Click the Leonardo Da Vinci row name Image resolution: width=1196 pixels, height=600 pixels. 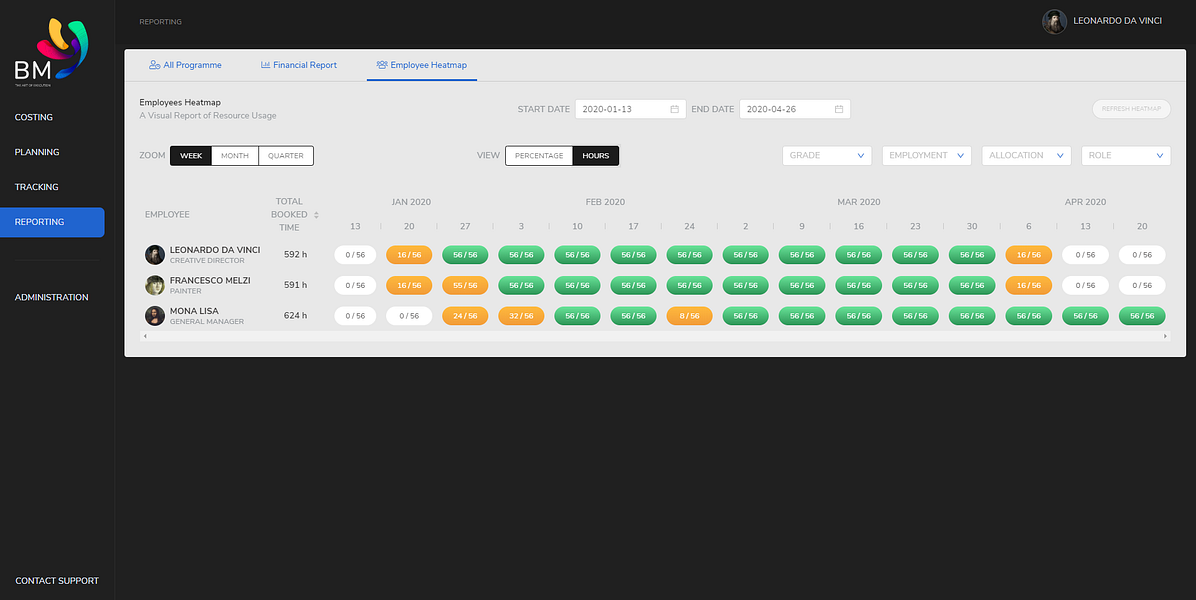tap(214, 250)
